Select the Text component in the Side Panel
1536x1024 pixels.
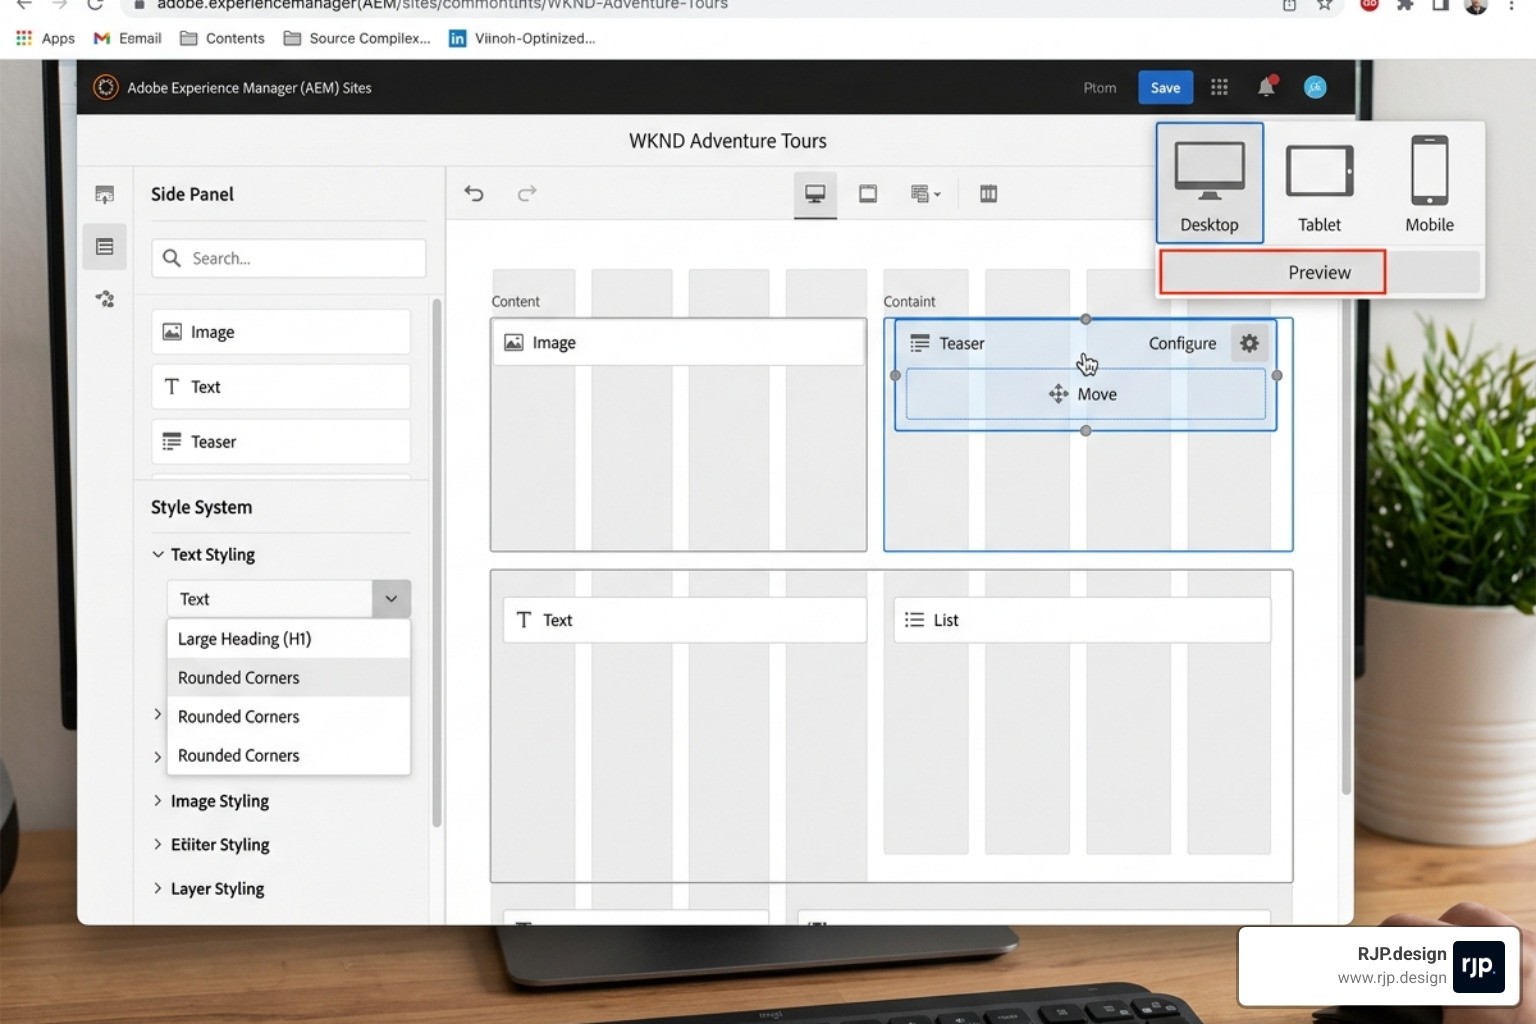[281, 387]
